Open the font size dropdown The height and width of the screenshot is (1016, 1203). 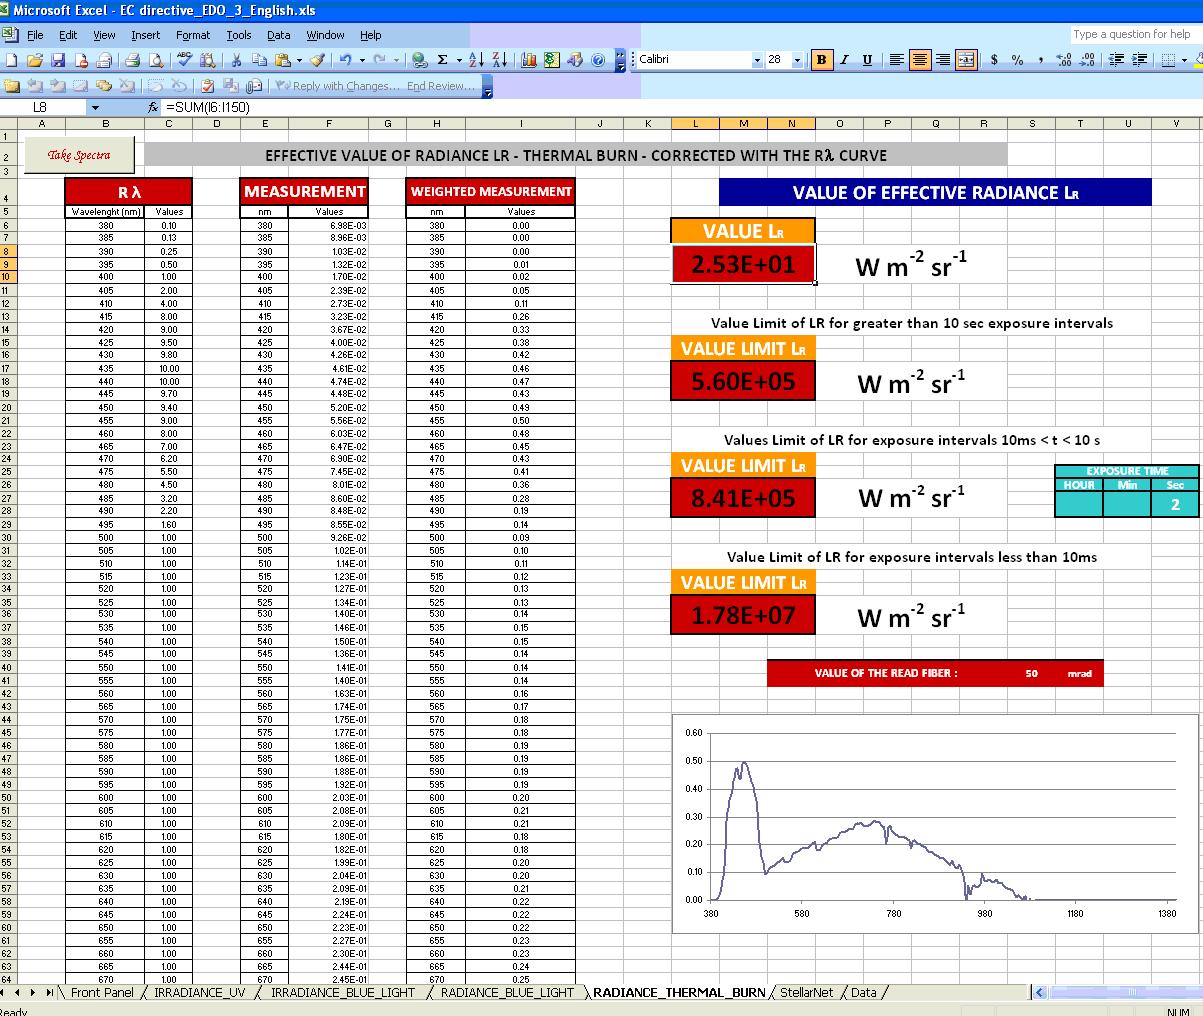point(797,60)
